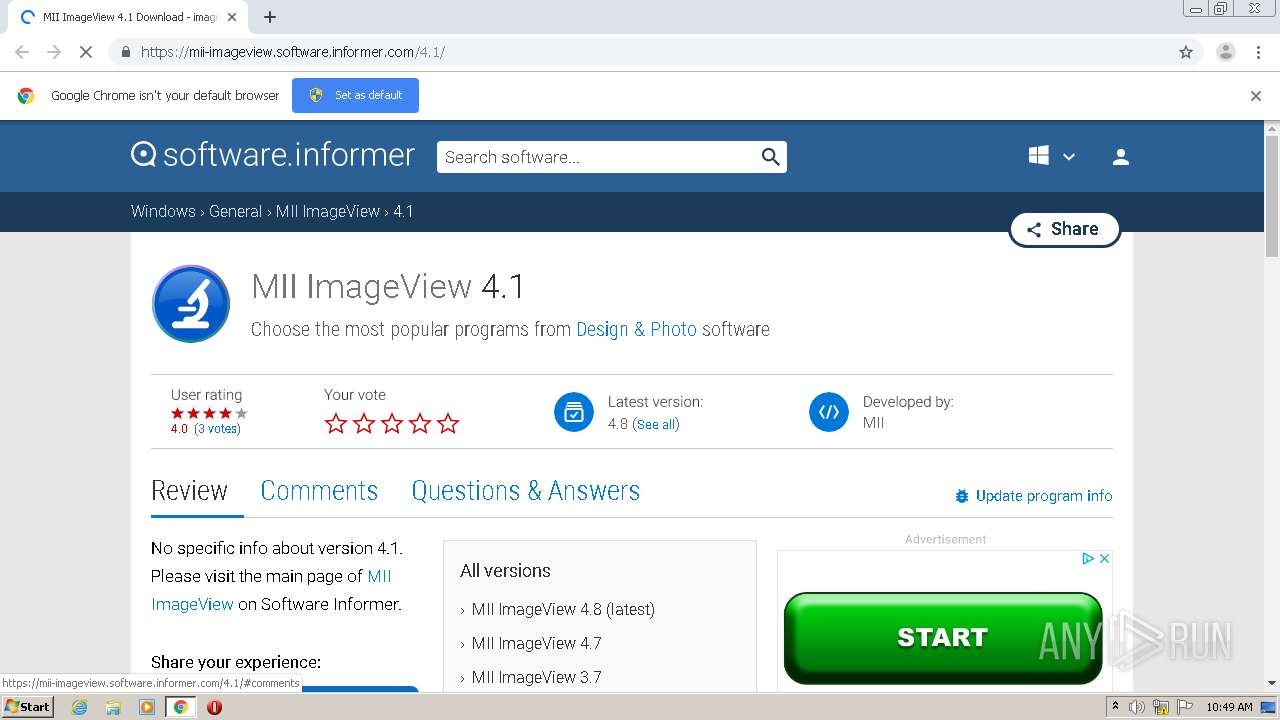Dismiss the default browser infobar
This screenshot has width=1280, height=720.
coord(1256,96)
